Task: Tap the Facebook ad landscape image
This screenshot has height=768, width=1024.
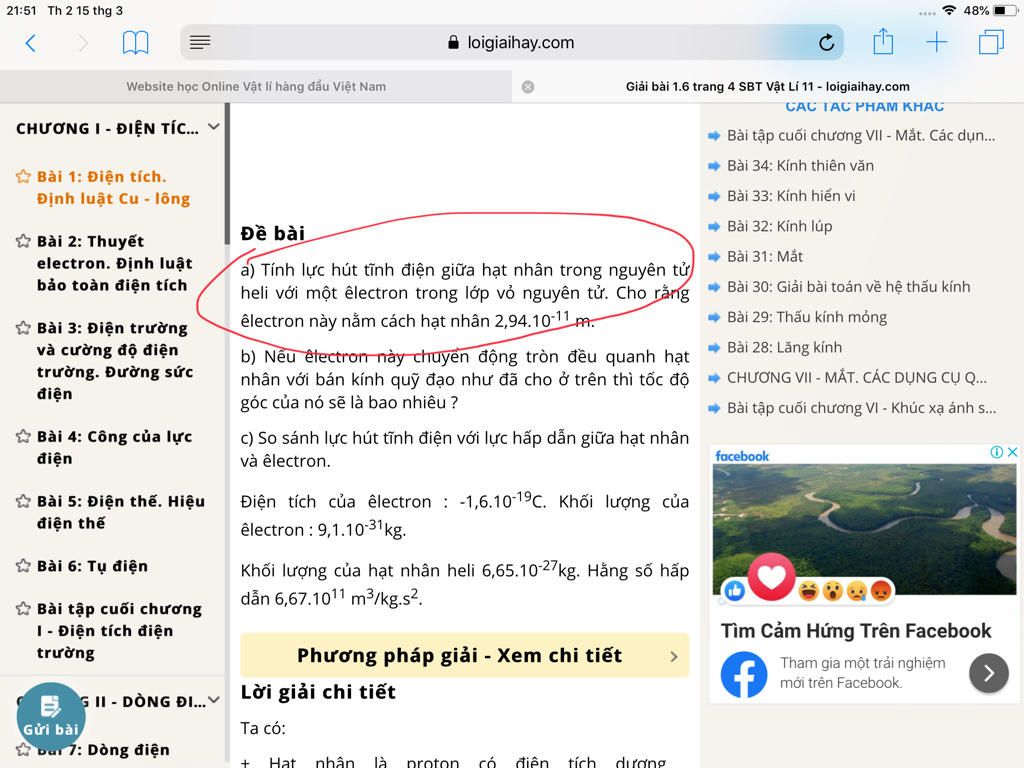Action: point(864,529)
